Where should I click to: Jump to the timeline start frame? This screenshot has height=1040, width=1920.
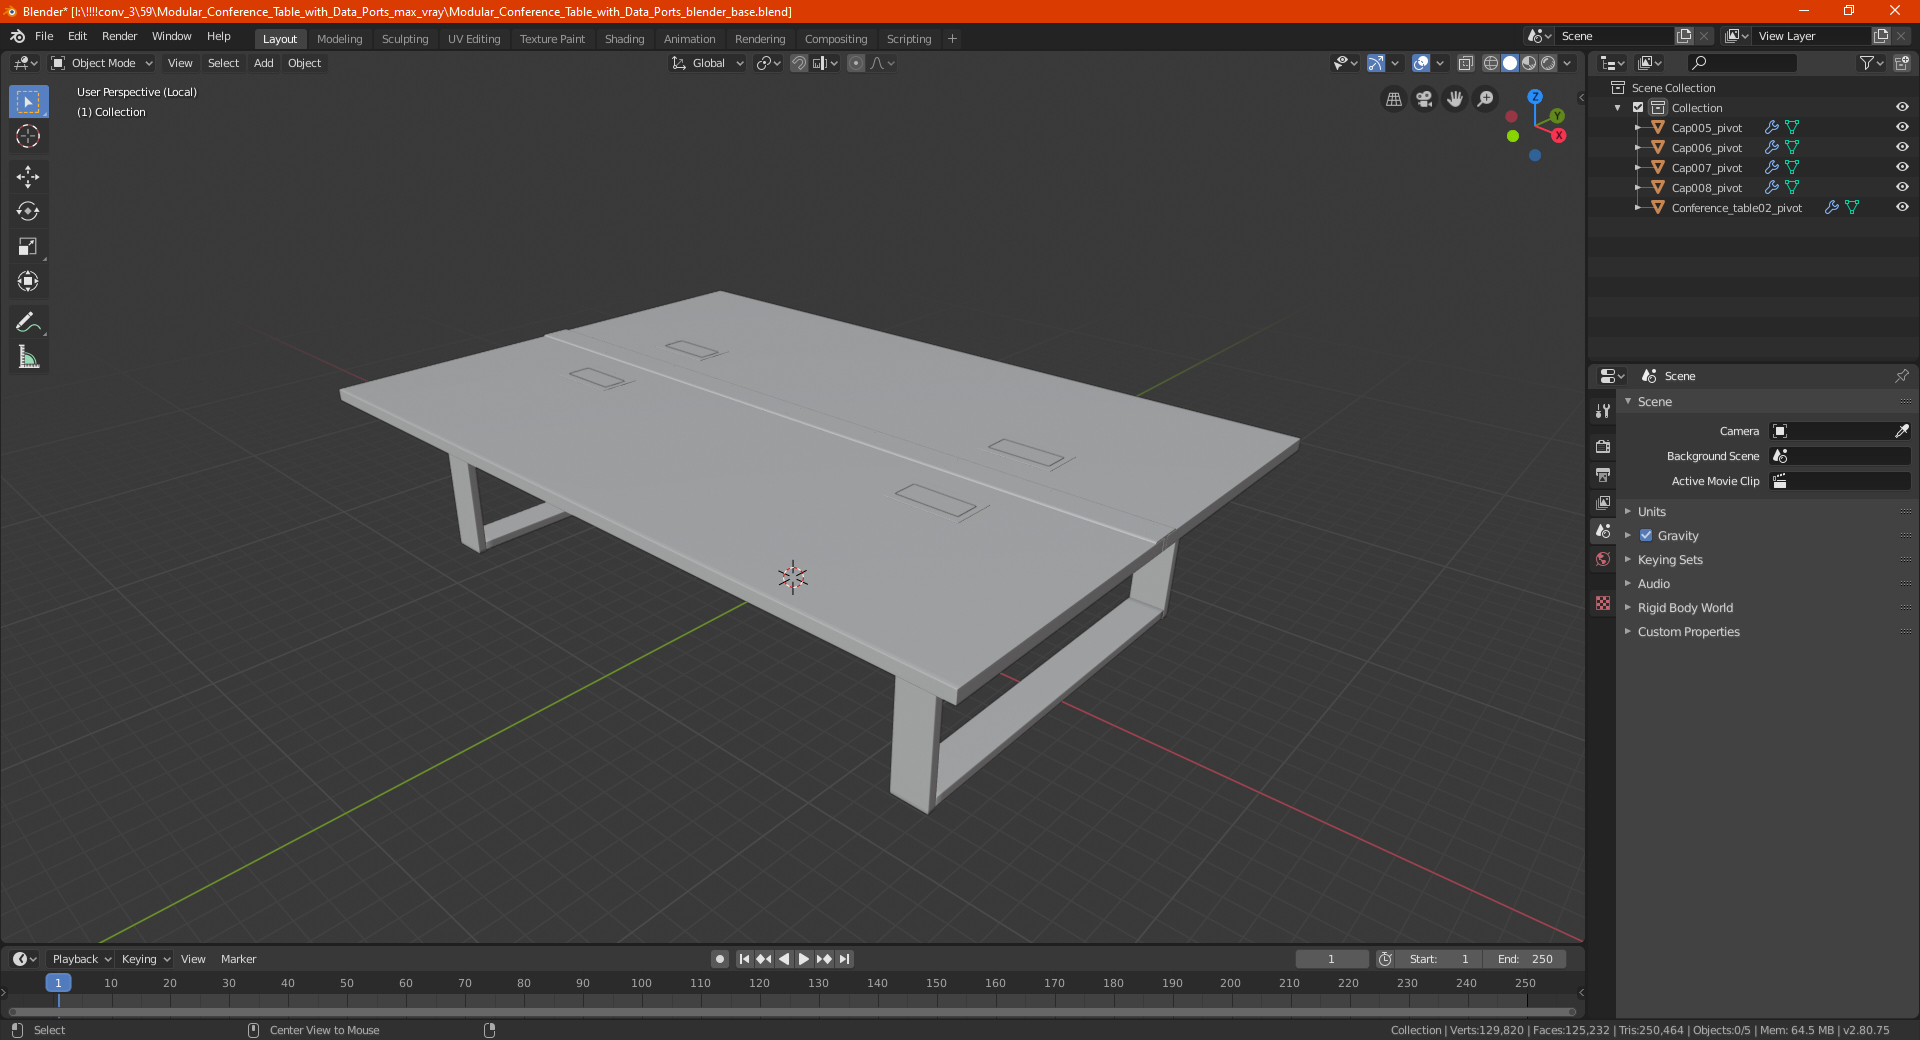744,959
